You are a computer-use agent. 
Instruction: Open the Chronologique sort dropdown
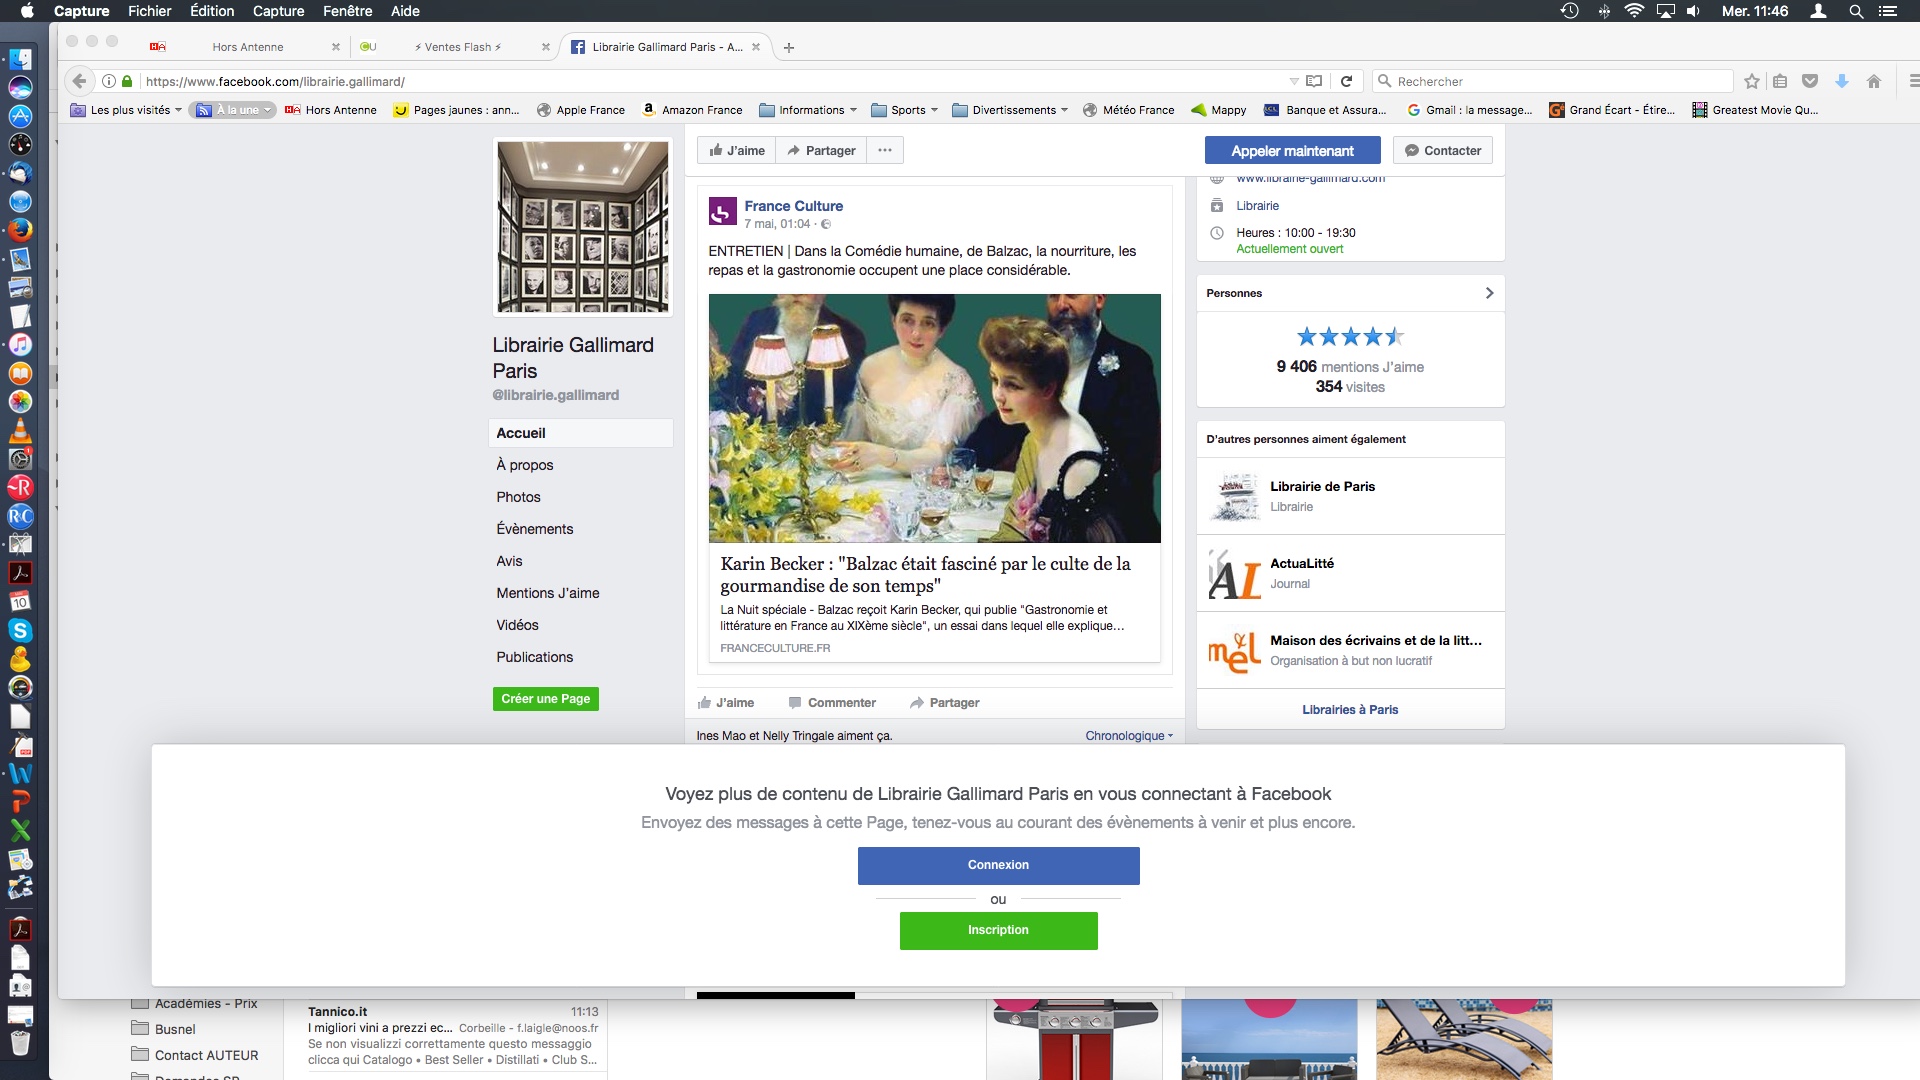[1129, 736]
